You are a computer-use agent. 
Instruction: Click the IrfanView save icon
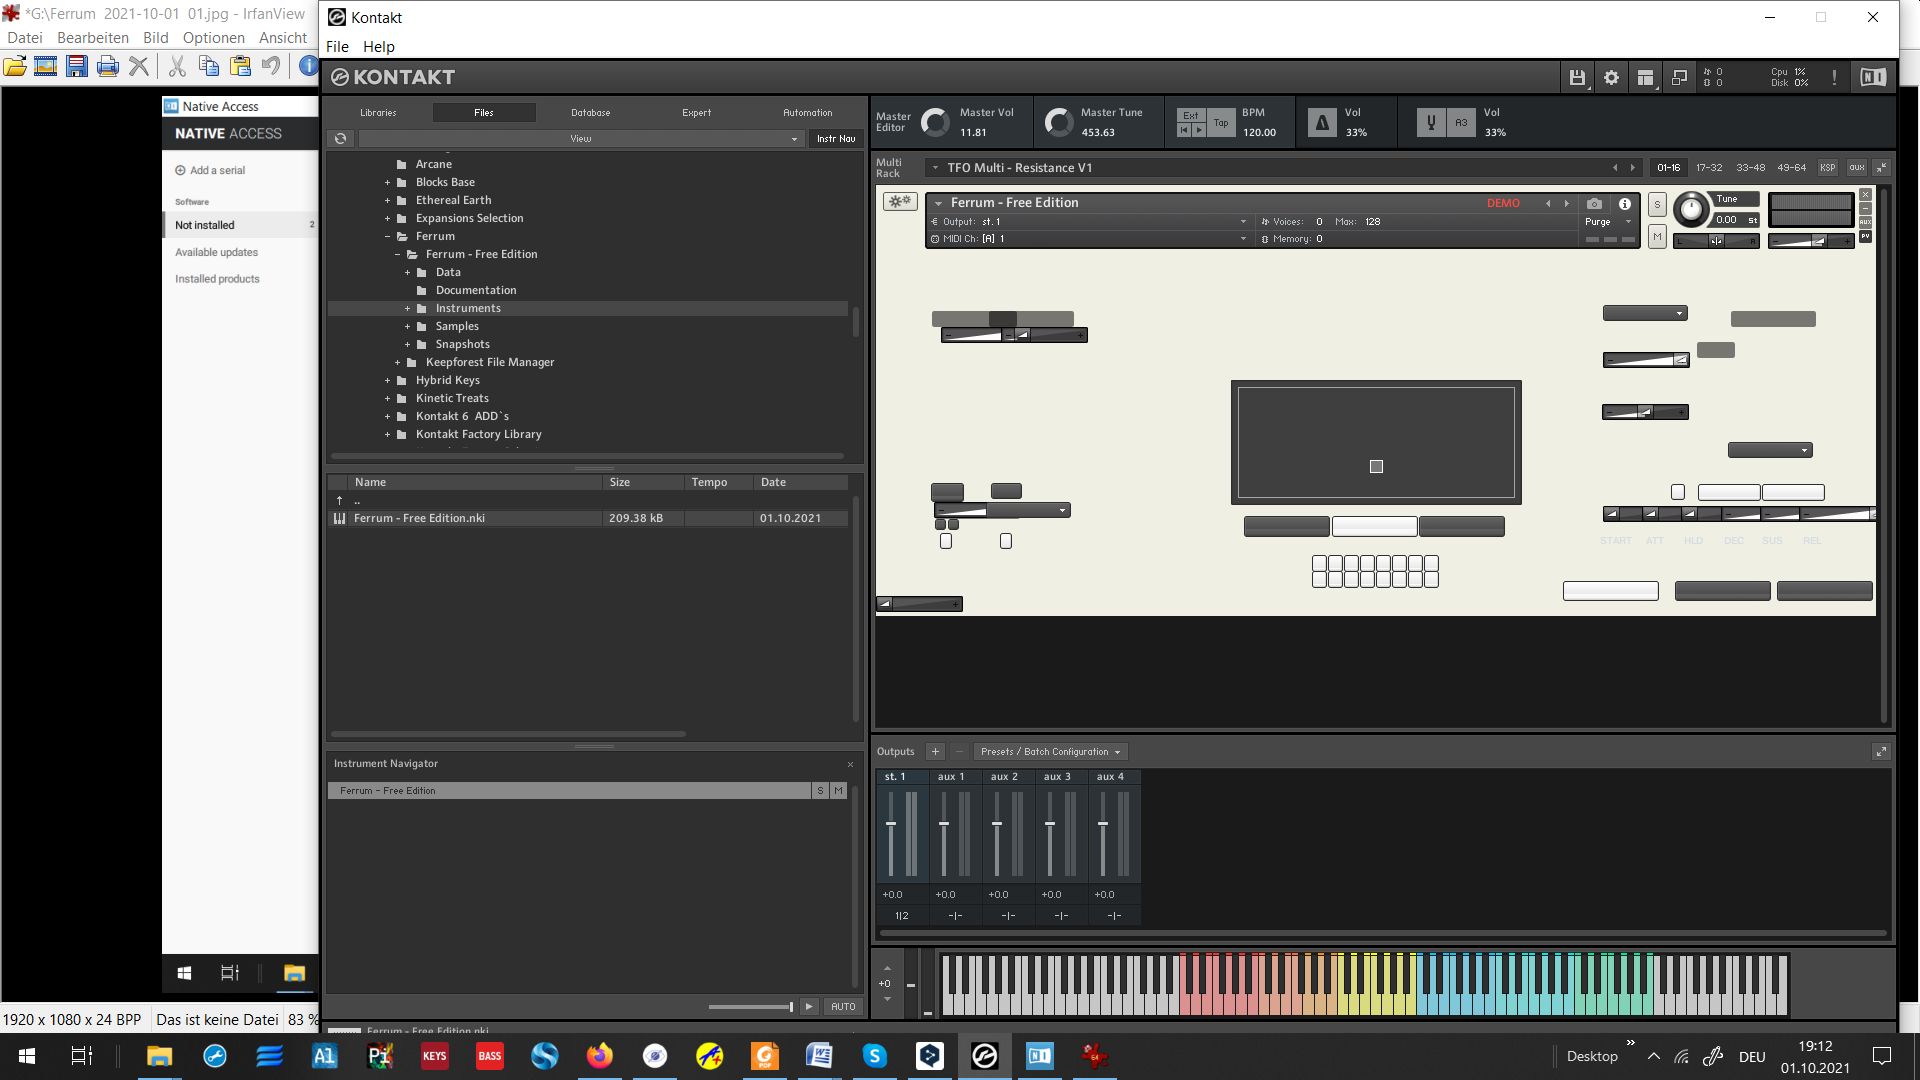(77, 66)
